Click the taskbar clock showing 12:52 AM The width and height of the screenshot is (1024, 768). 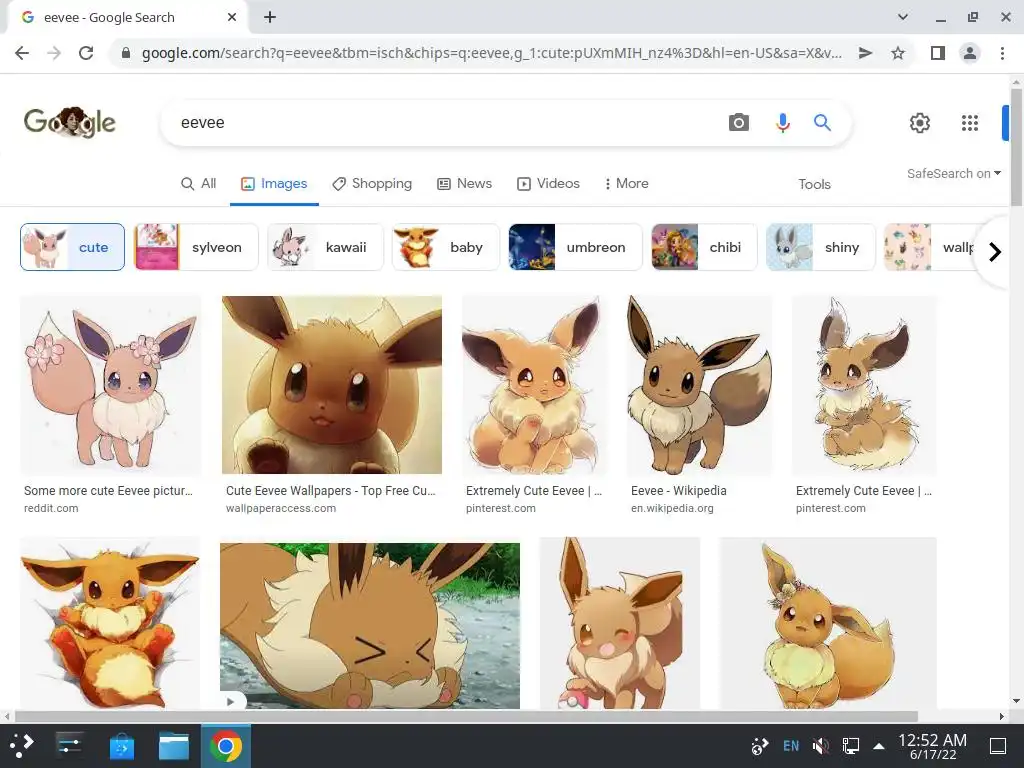pyautogui.click(x=932, y=746)
